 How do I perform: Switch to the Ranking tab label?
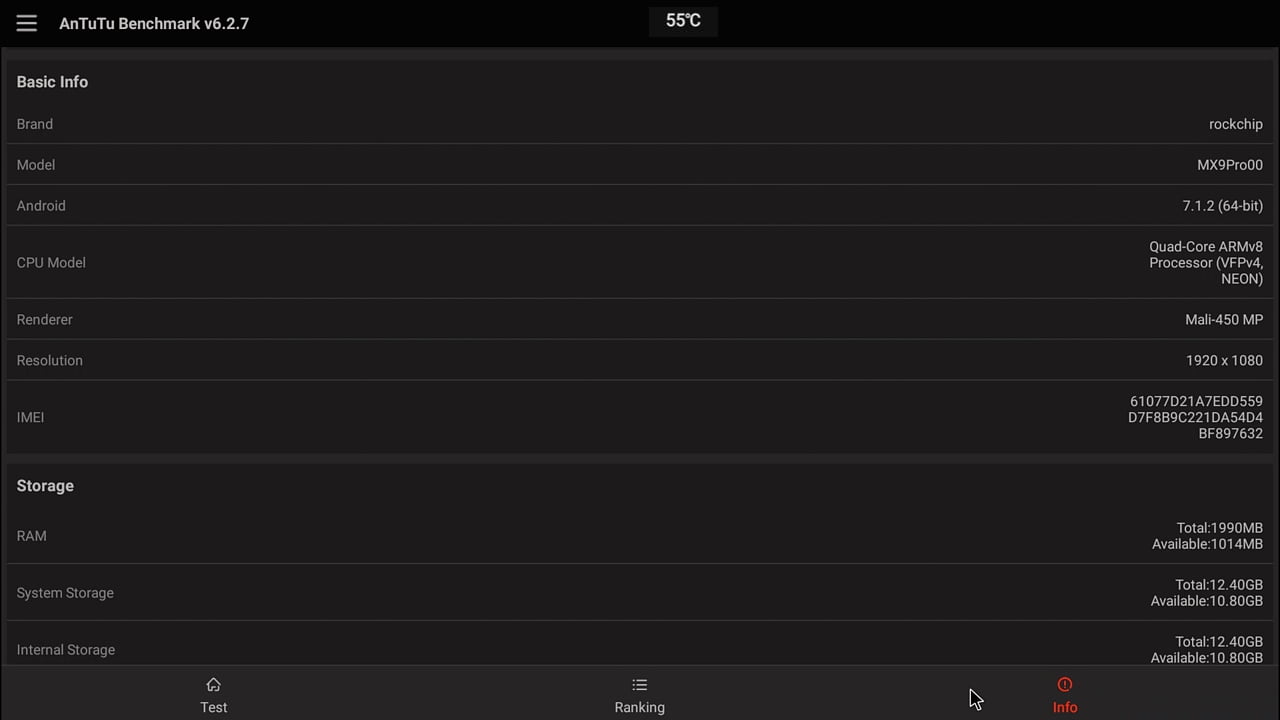click(x=640, y=707)
